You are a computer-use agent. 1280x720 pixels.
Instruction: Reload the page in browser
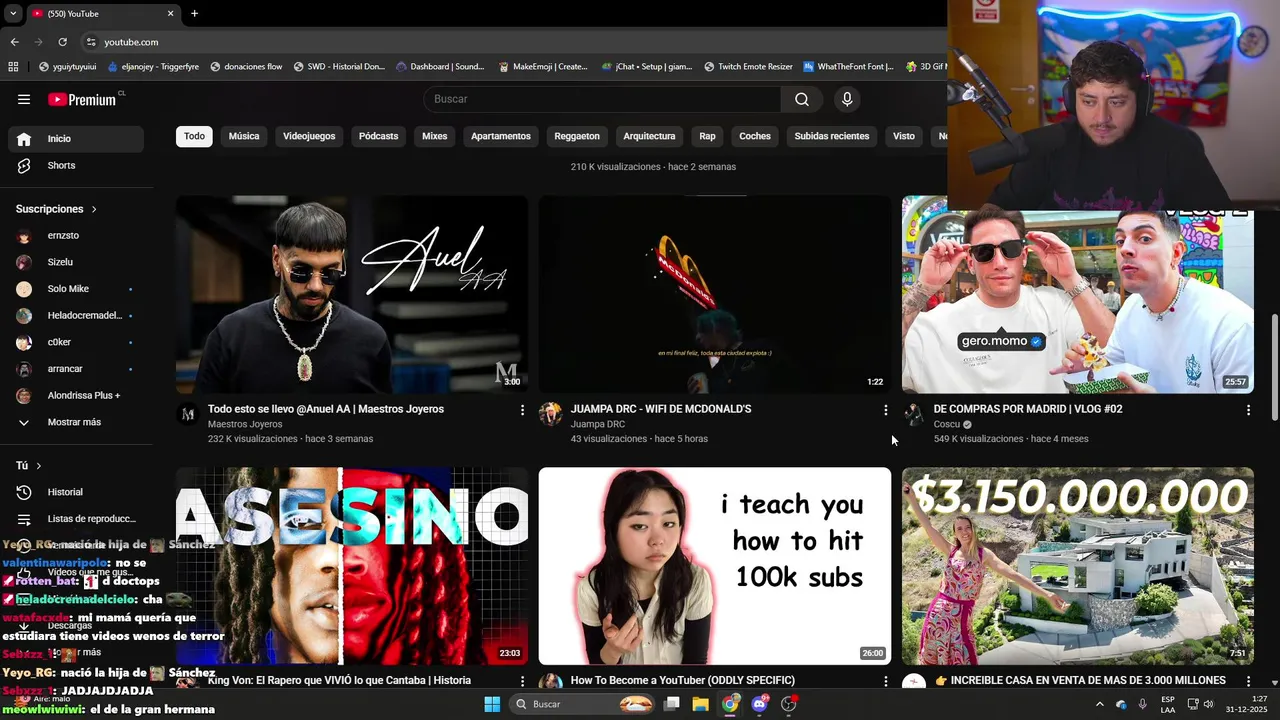62,42
